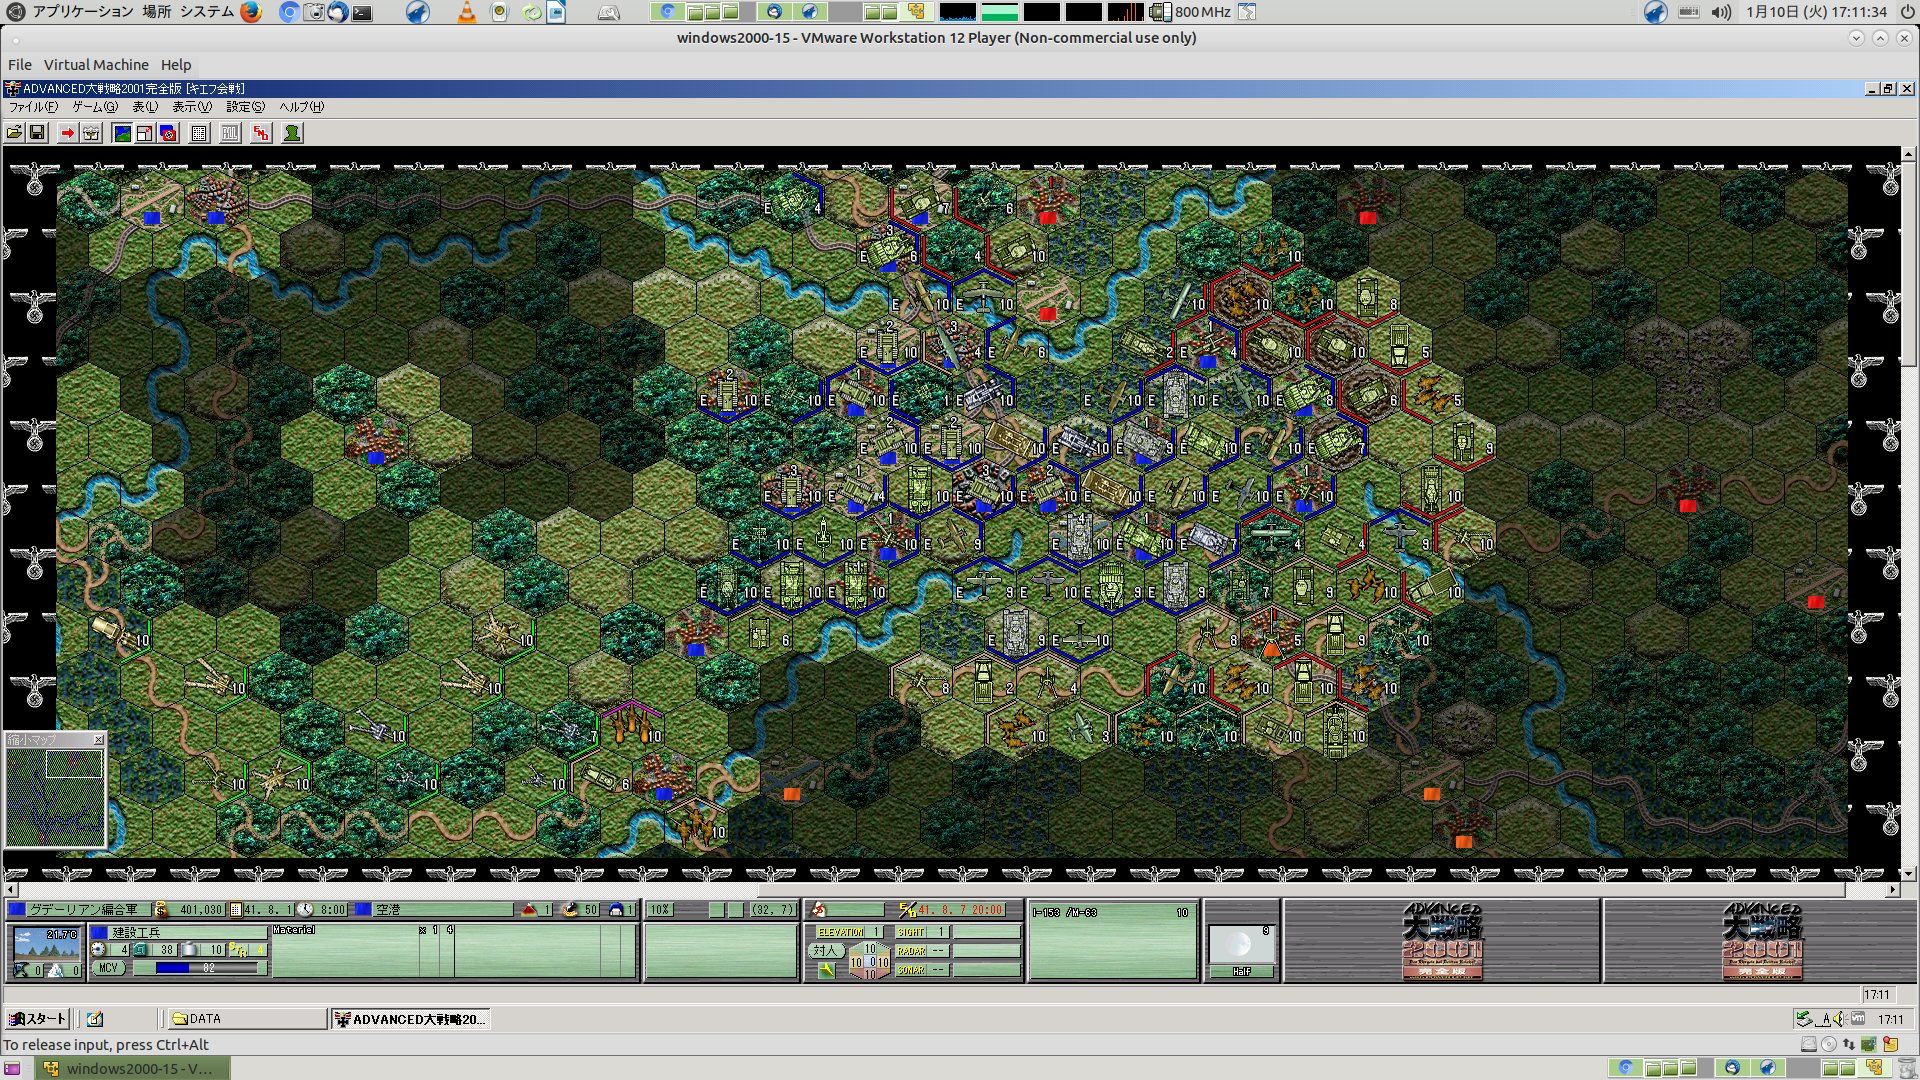Open the 設定(S) menu
The width and height of the screenshot is (1920, 1080).
(x=246, y=107)
